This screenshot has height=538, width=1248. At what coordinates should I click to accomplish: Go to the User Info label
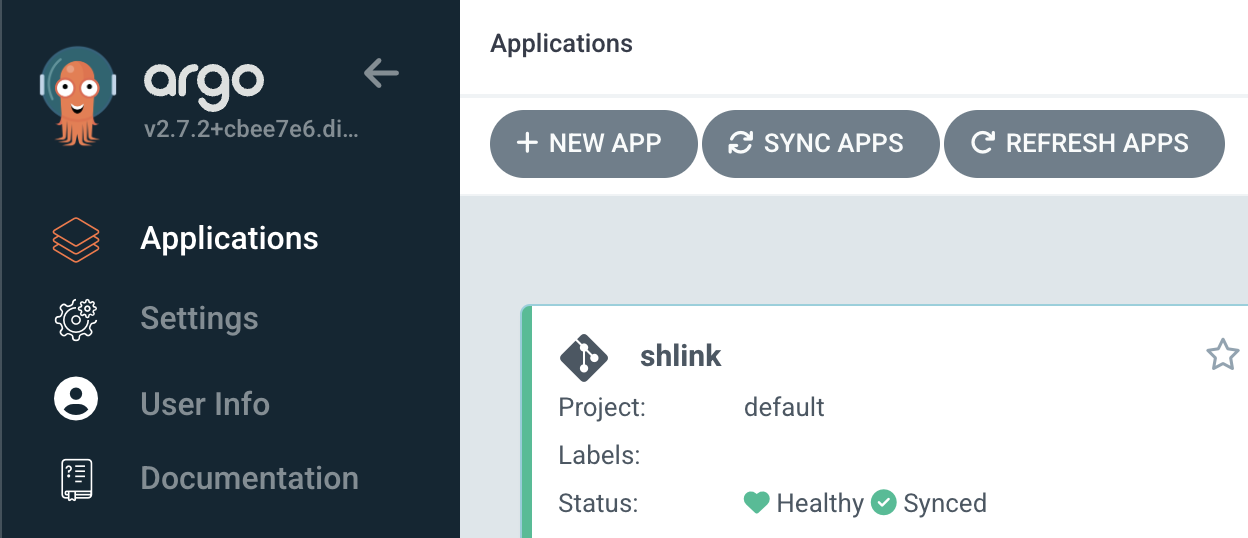pos(205,404)
